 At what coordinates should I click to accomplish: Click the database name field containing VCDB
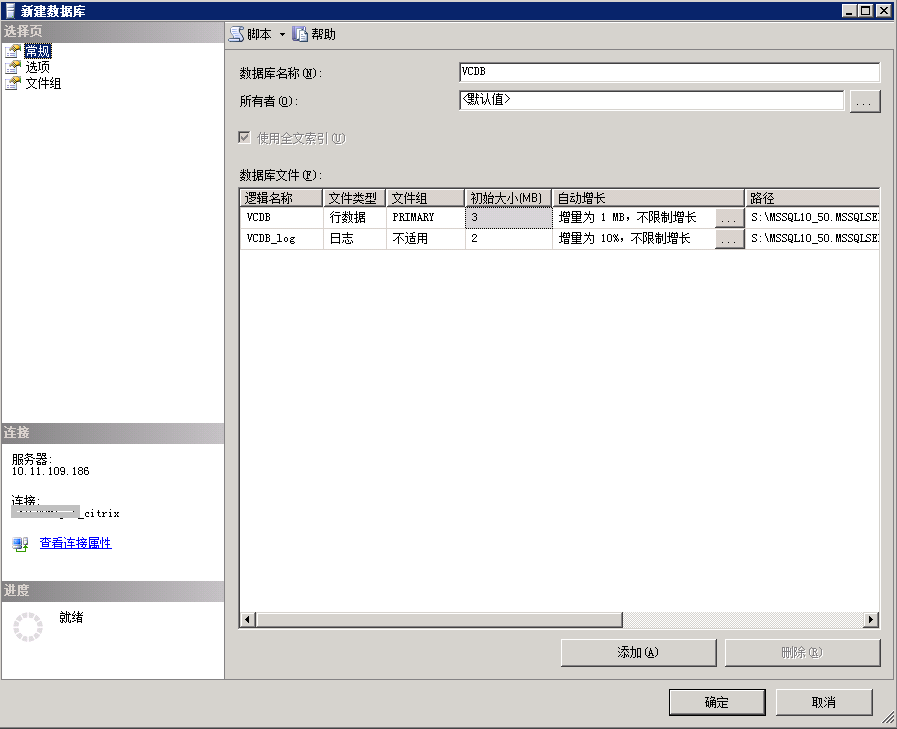pyautogui.click(x=669, y=72)
